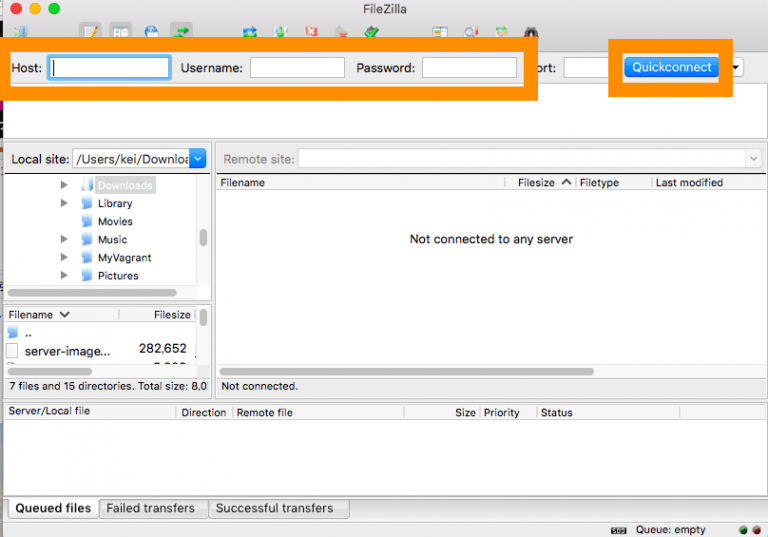
Task: Click the server-image file icon
Action: 12,350
